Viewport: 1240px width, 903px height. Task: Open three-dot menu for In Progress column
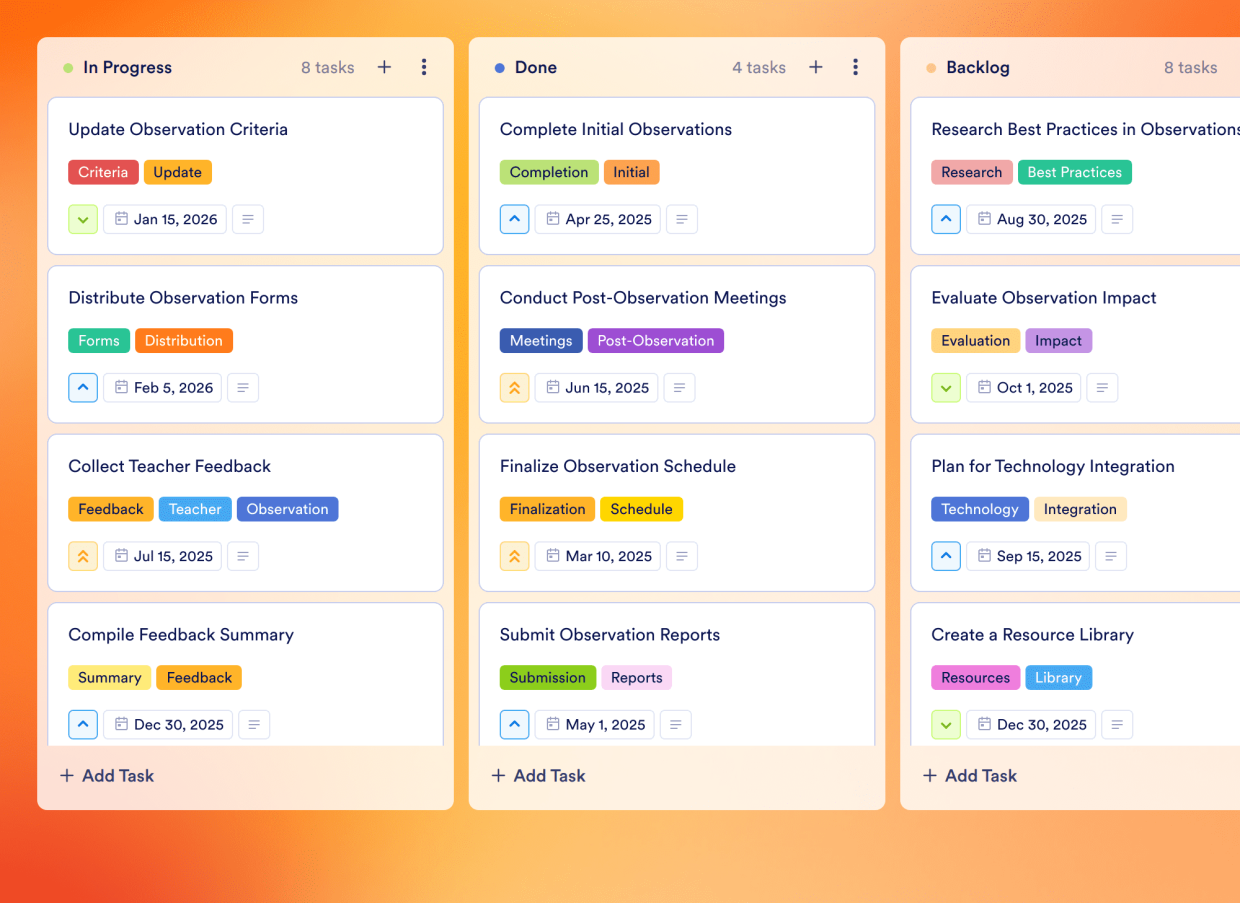point(424,67)
